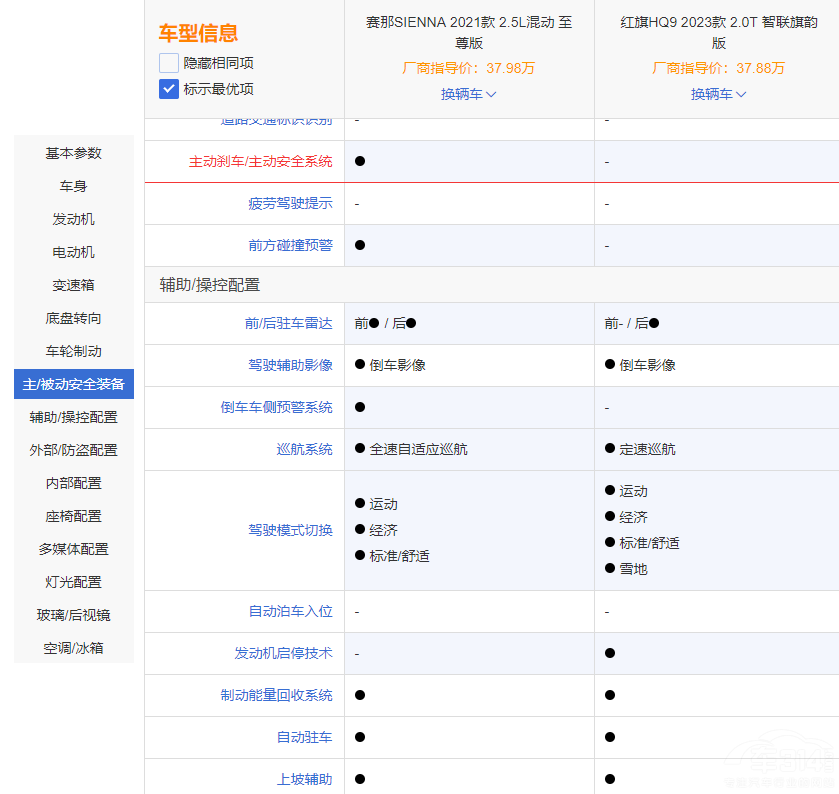
Task: Click 巡航系统 parameter link
Action: point(304,449)
